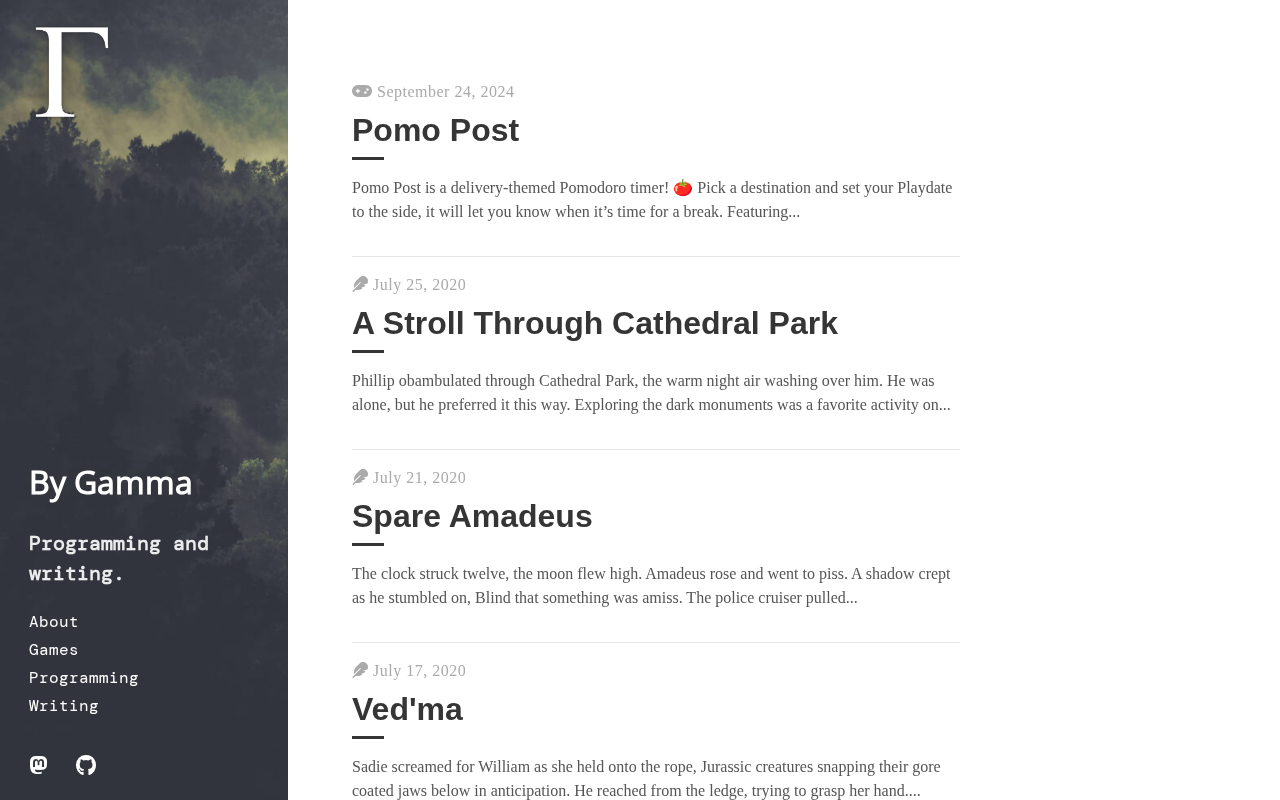
Task: Click the By Gamma site title
Action: click(x=110, y=484)
